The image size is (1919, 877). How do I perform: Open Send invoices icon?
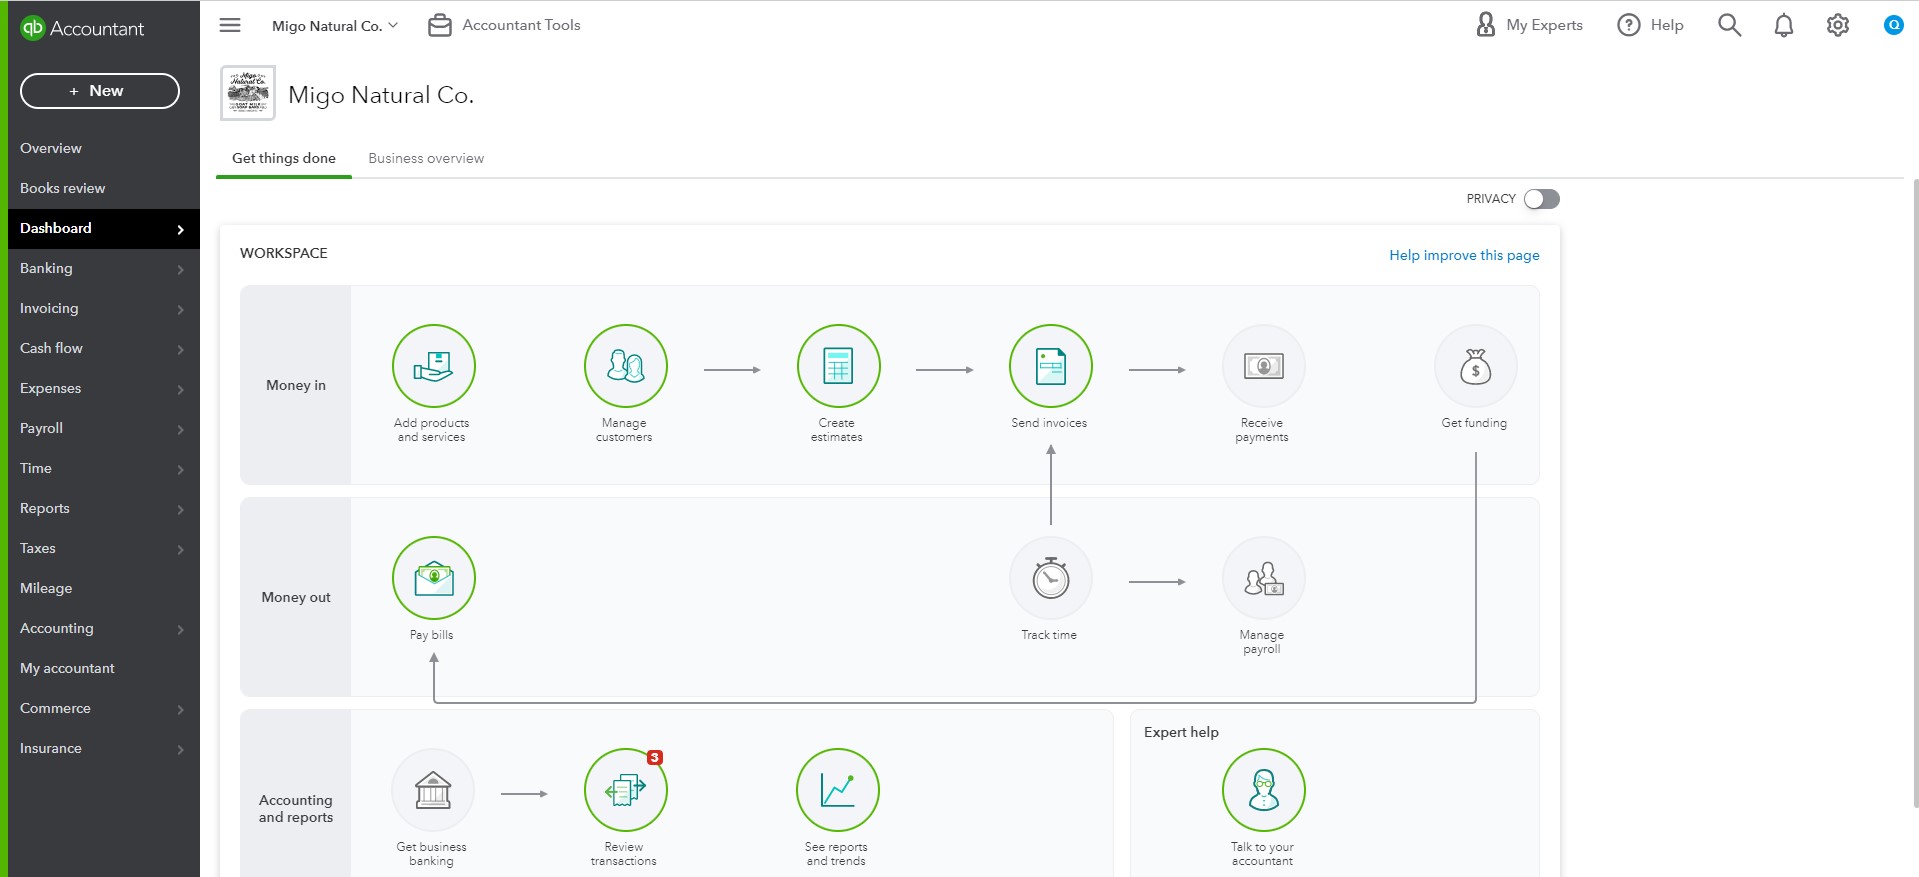click(x=1051, y=366)
